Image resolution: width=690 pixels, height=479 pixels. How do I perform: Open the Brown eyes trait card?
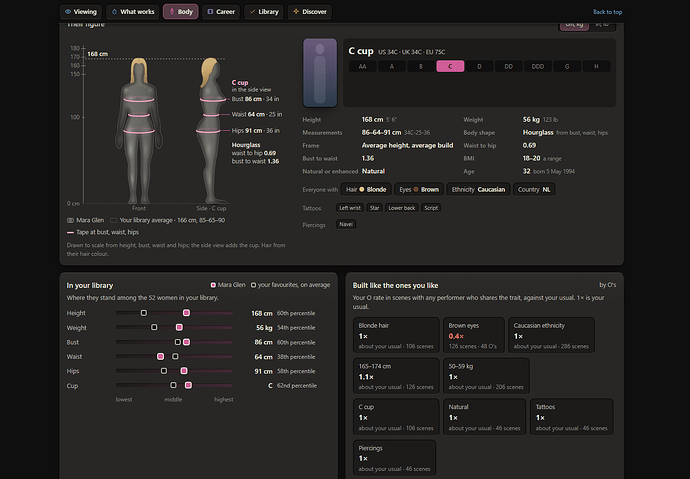[473, 335]
